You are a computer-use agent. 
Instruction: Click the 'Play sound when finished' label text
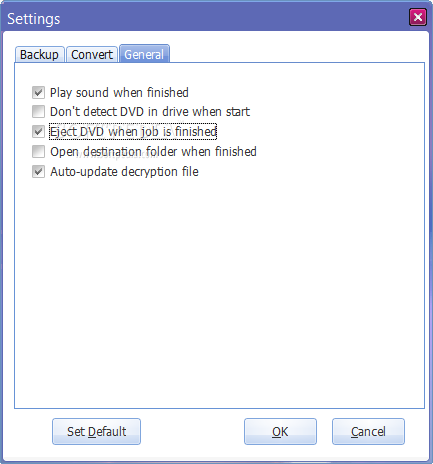pyautogui.click(x=119, y=93)
